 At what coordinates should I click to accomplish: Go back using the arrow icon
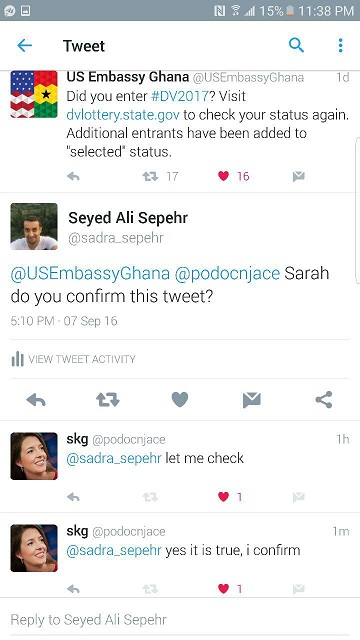pyautogui.click(x=24, y=45)
